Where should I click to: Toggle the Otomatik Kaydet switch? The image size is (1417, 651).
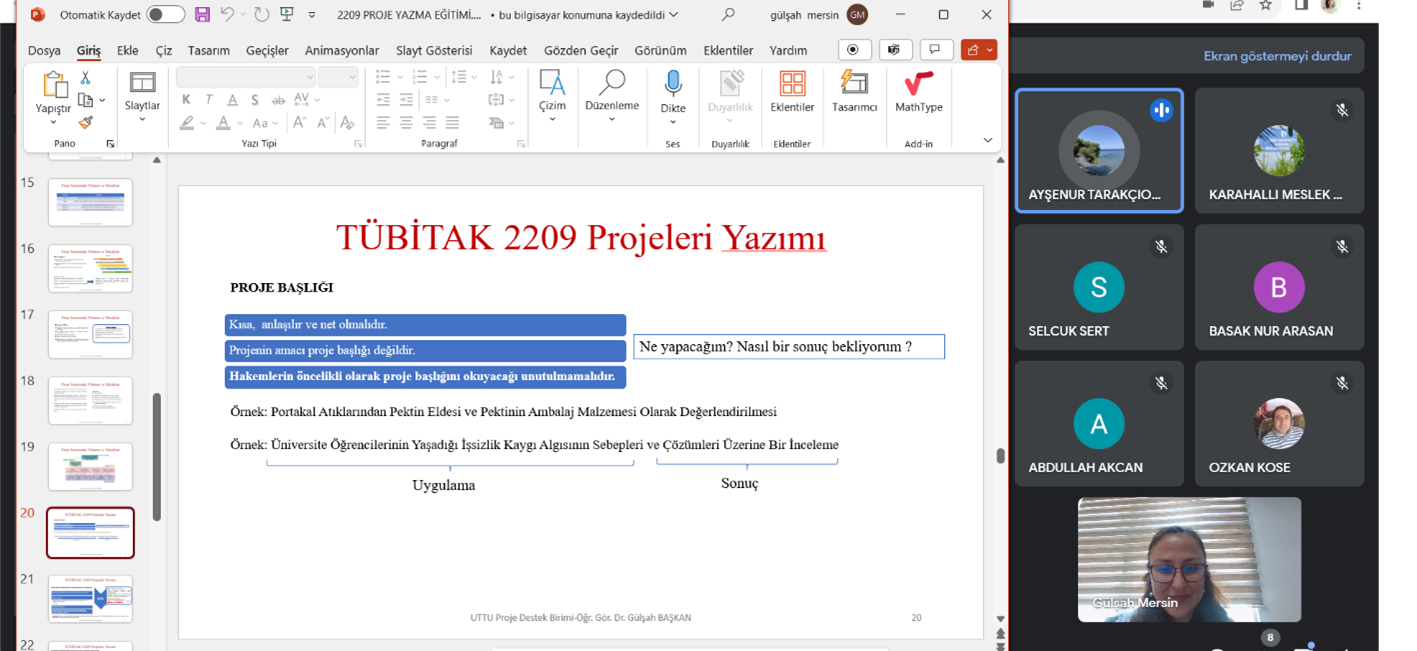pos(165,15)
